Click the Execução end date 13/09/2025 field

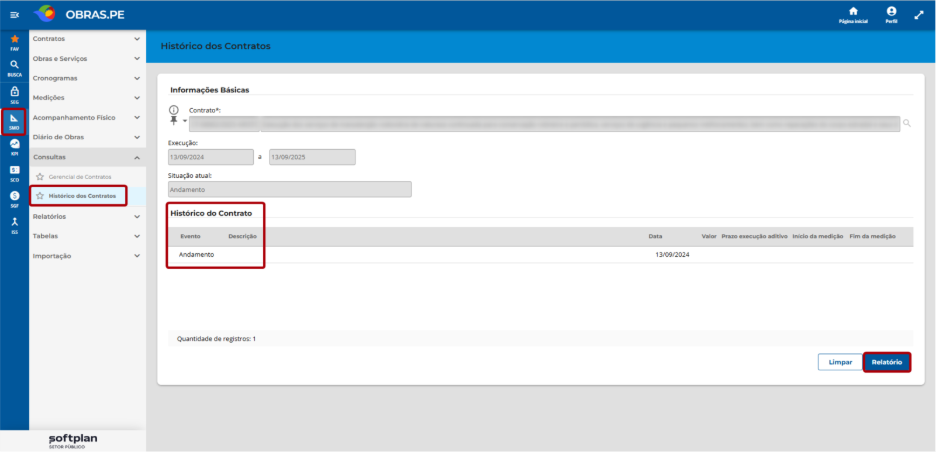point(312,158)
